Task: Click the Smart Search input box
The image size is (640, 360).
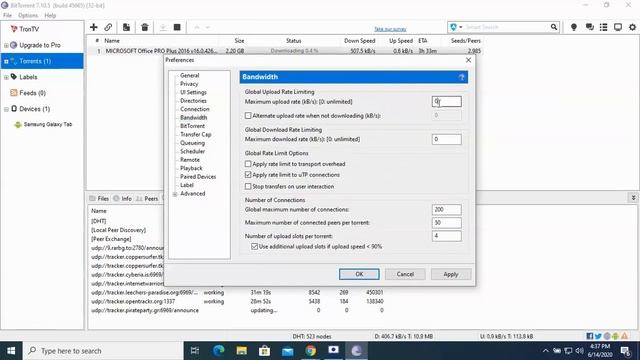Action: [506, 27]
